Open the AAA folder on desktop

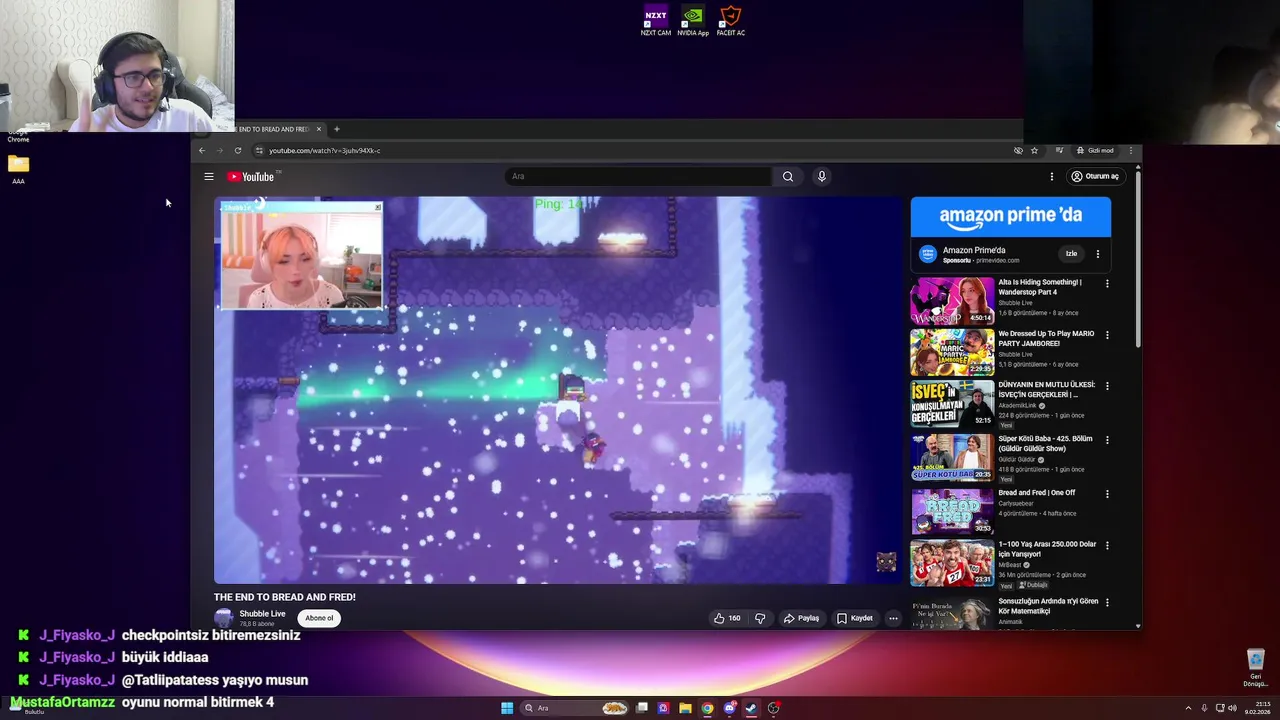pos(18,169)
